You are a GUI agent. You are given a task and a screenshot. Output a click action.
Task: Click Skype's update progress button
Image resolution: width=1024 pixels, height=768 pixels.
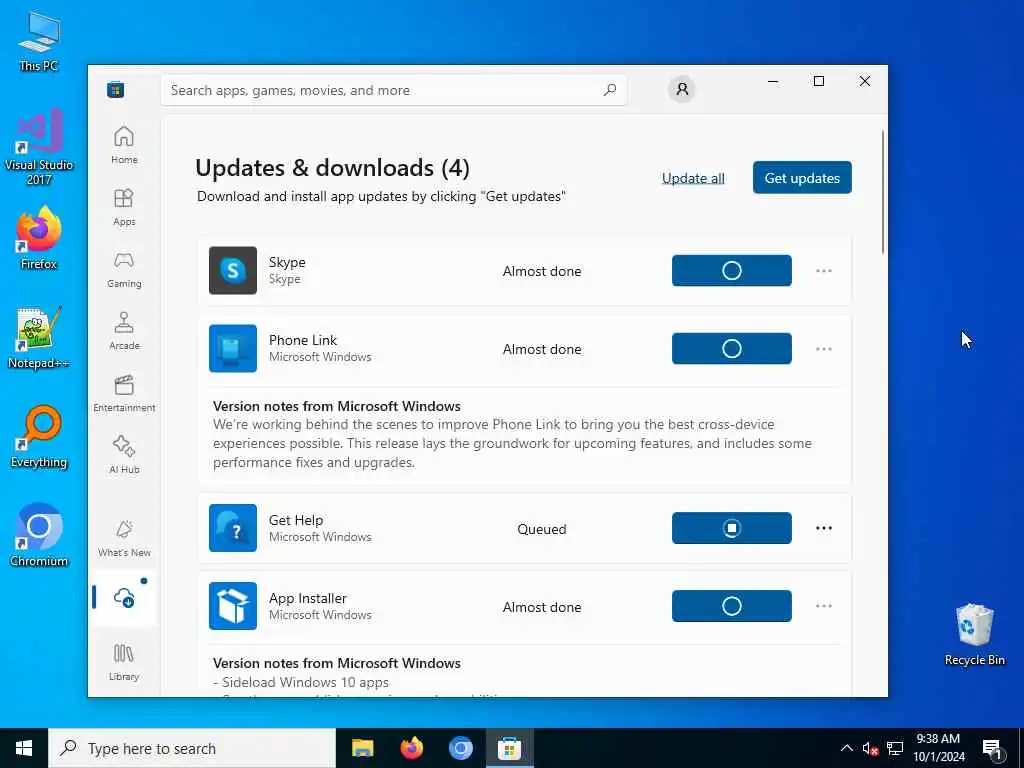(x=731, y=270)
